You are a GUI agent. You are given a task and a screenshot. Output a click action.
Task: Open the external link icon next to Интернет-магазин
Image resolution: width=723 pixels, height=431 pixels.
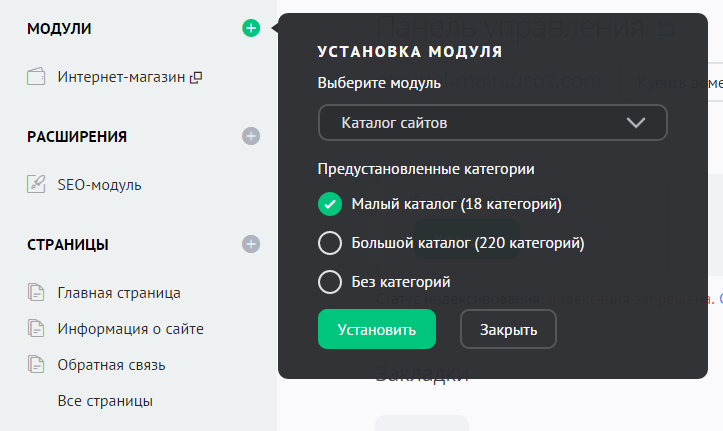(196, 77)
